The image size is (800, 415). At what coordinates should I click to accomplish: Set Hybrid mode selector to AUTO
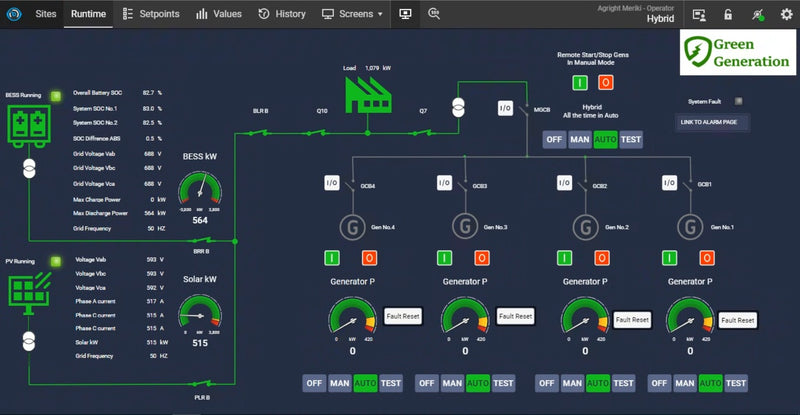coord(605,139)
